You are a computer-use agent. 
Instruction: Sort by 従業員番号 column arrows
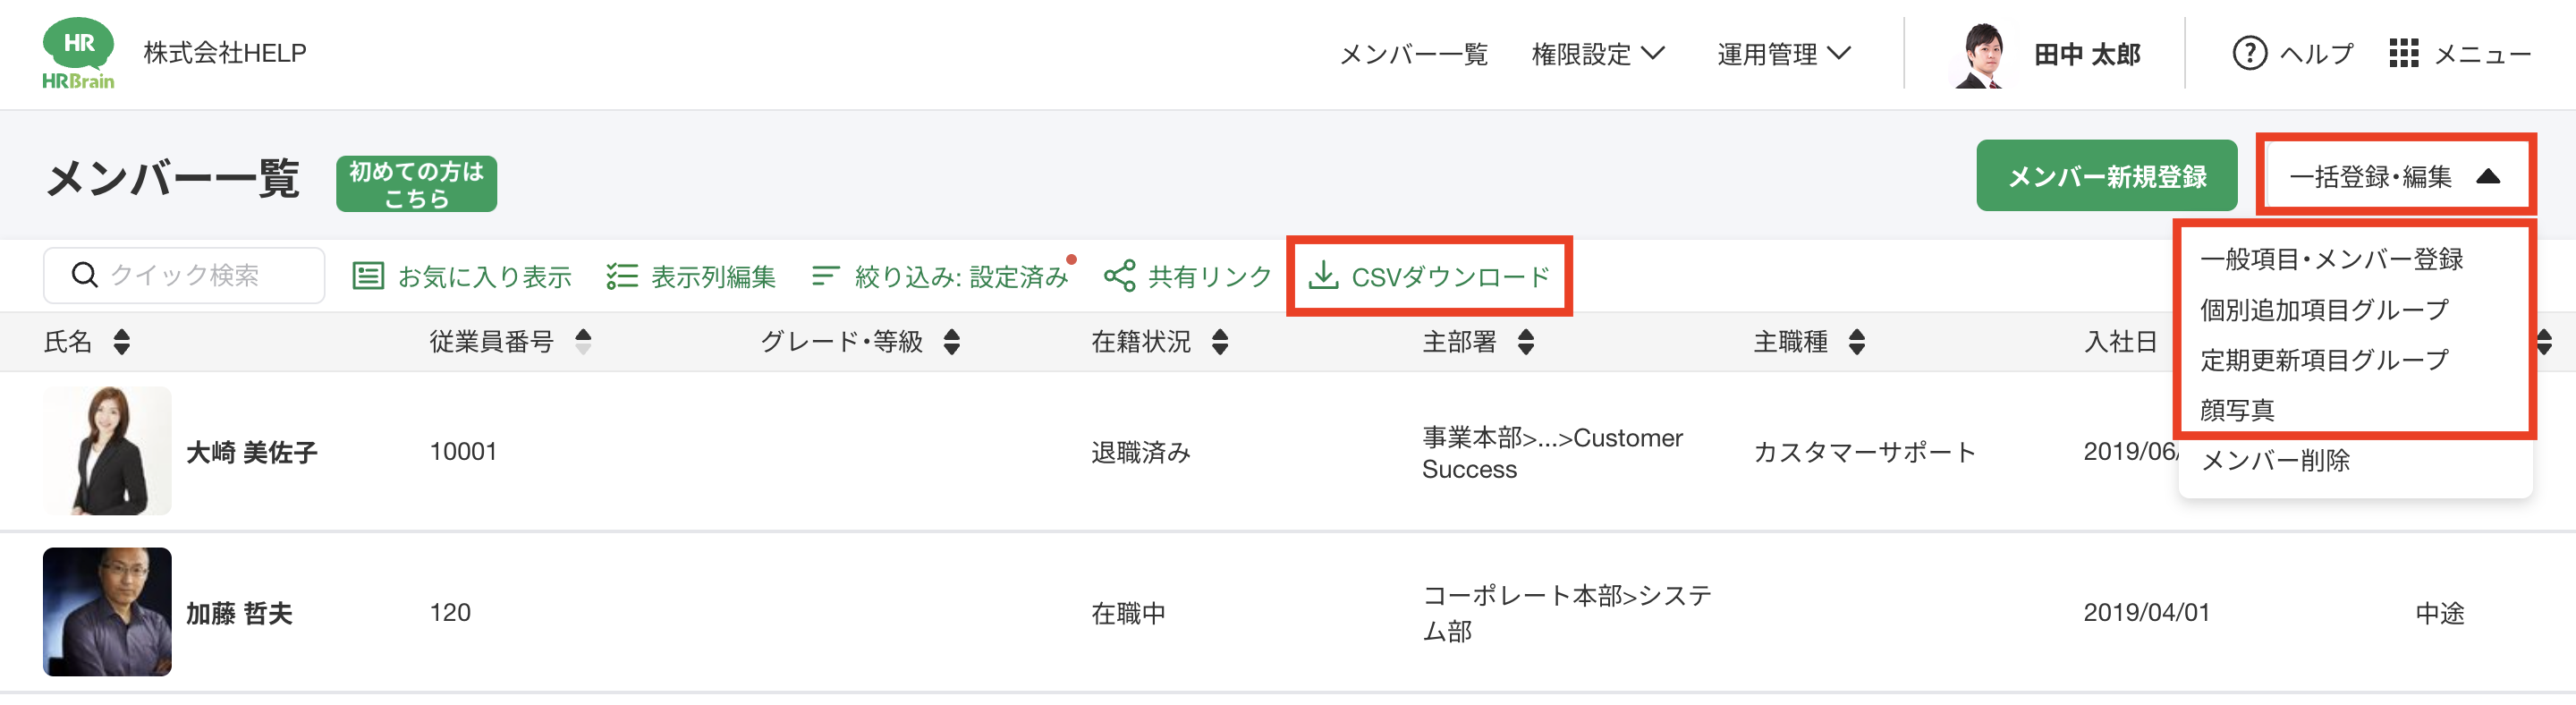[x=583, y=342]
